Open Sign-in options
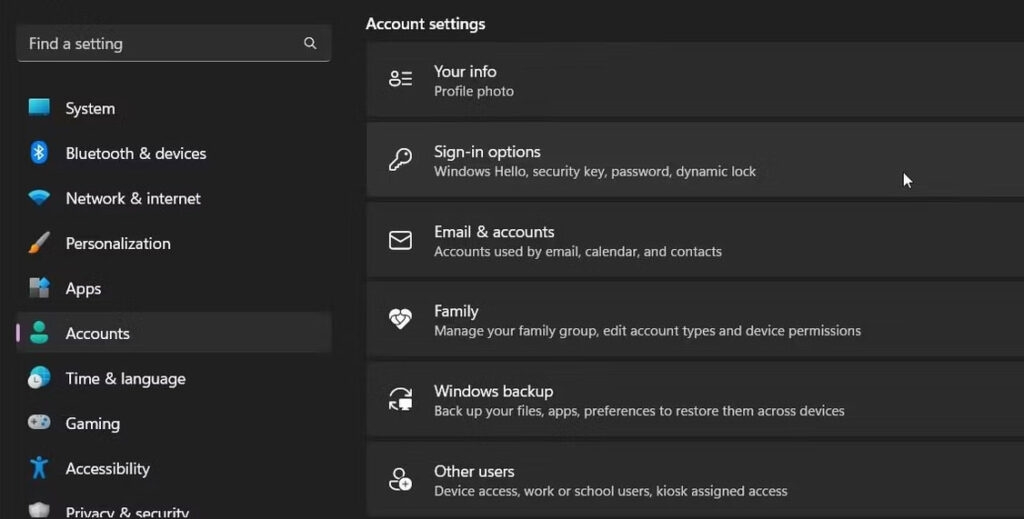 pyautogui.click(x=695, y=160)
